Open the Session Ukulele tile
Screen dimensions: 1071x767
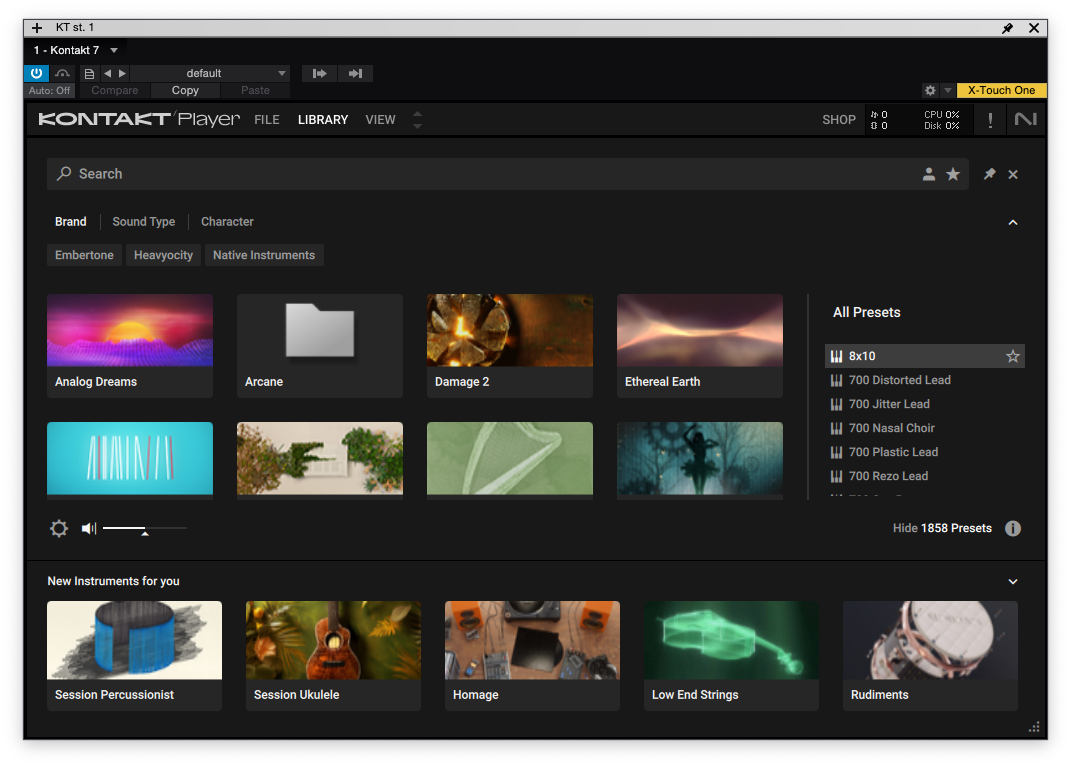(x=333, y=656)
